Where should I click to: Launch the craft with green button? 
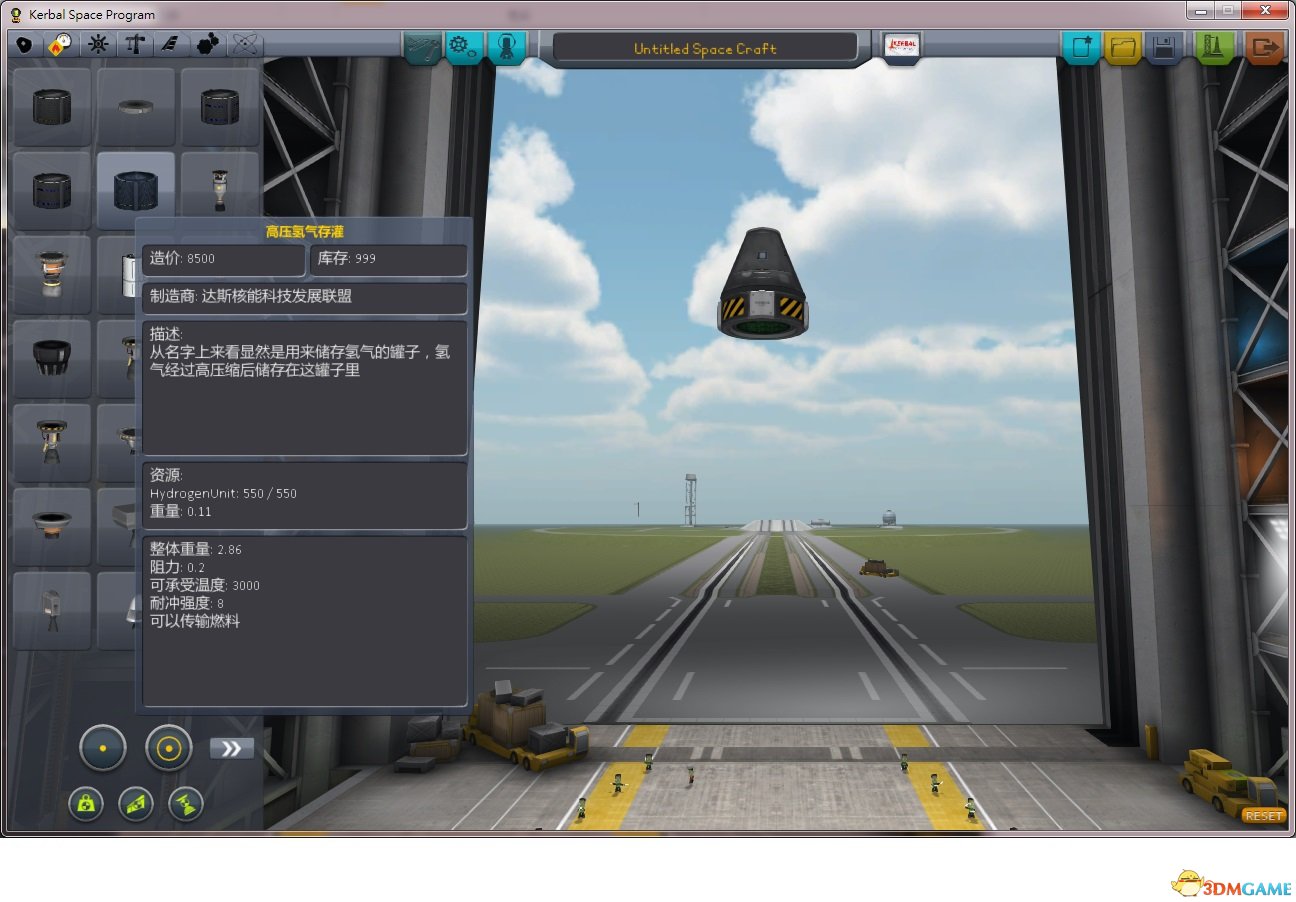[x=1215, y=47]
